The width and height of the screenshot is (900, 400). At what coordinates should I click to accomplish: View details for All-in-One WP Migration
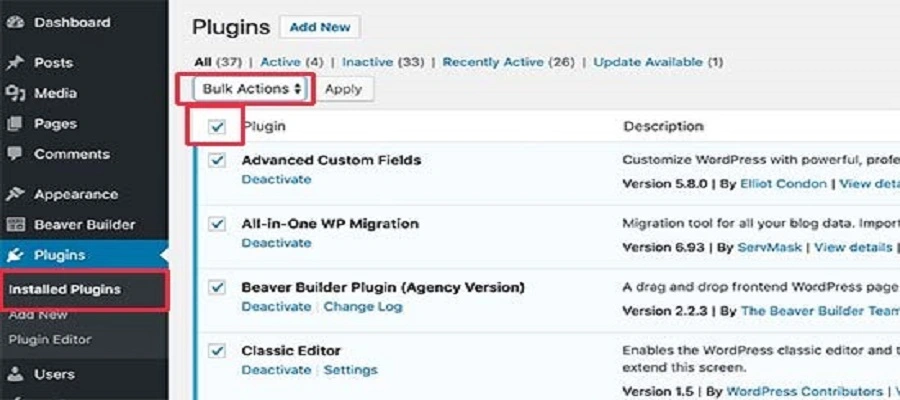pyautogui.click(x=853, y=247)
